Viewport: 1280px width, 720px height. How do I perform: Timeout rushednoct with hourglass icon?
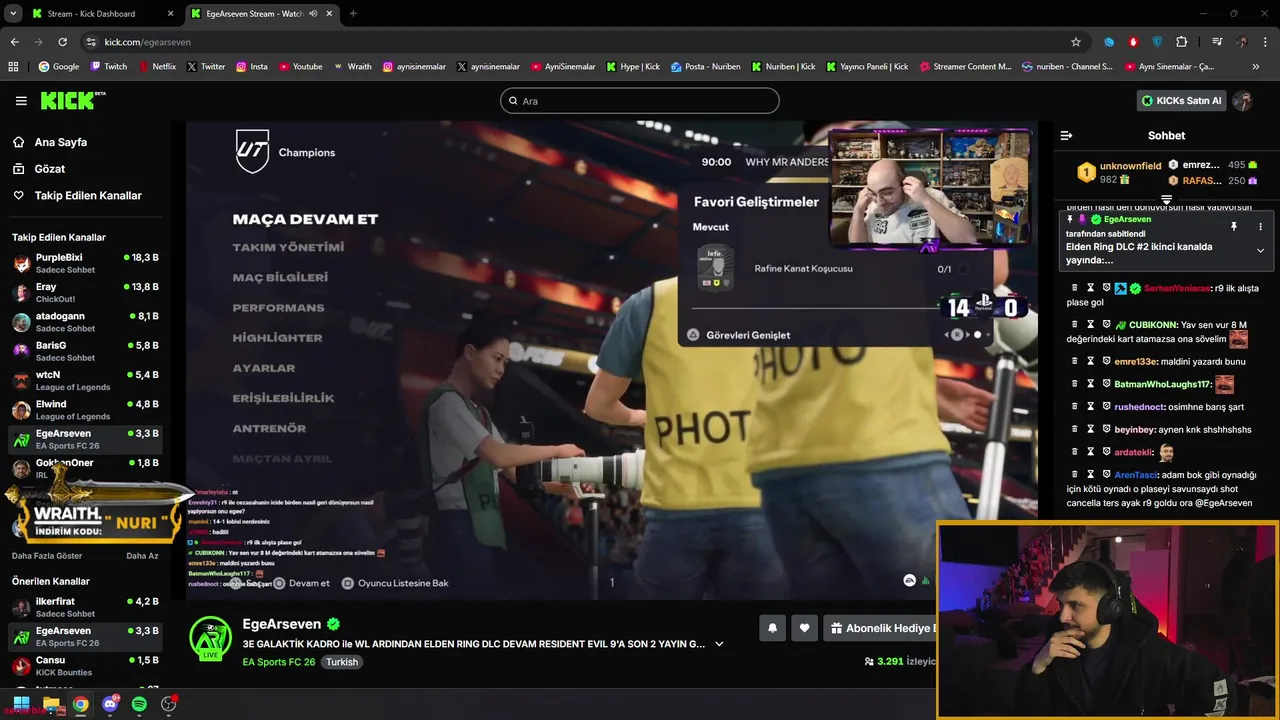point(1091,407)
